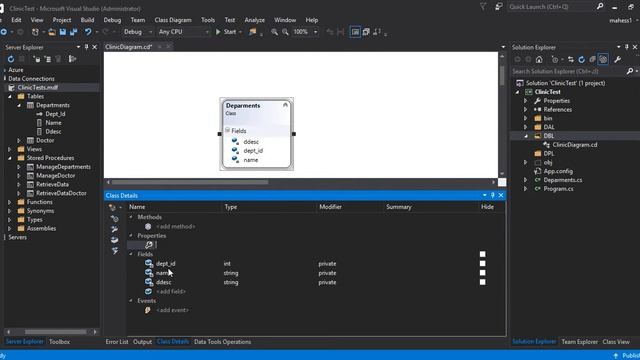Click the Refresh icon in Solution Explorer
Screen dimensions: 640x360
point(582,60)
